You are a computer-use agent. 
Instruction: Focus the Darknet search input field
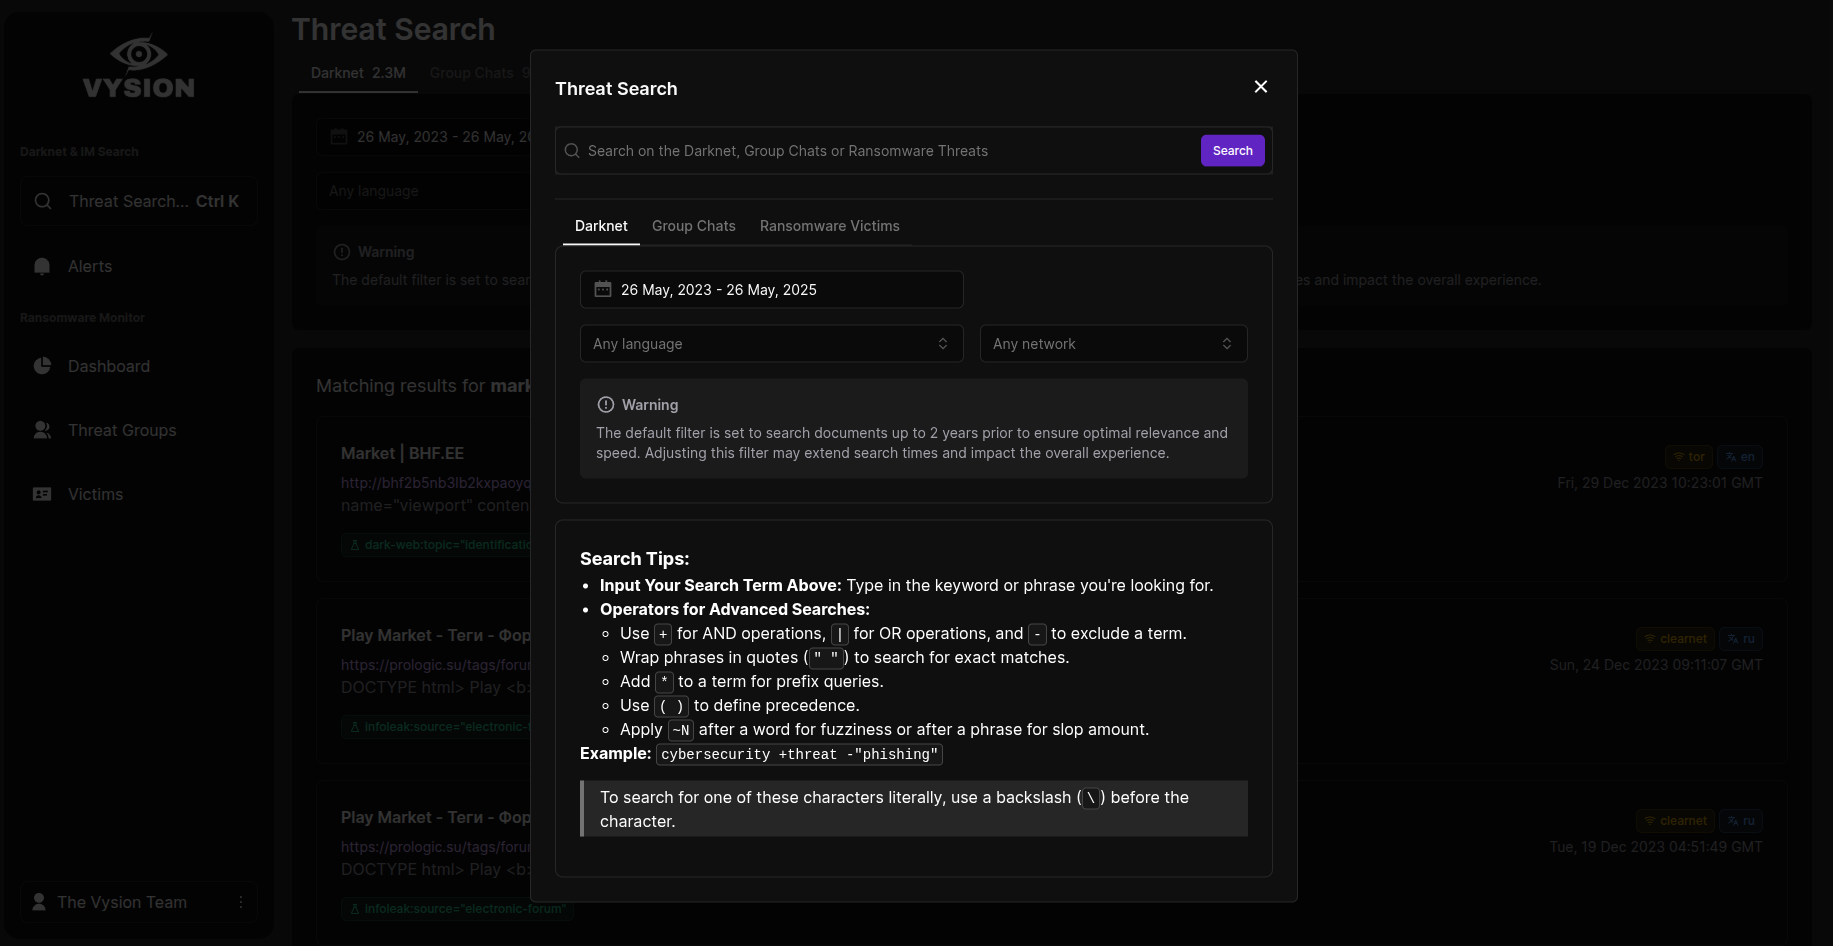point(890,151)
